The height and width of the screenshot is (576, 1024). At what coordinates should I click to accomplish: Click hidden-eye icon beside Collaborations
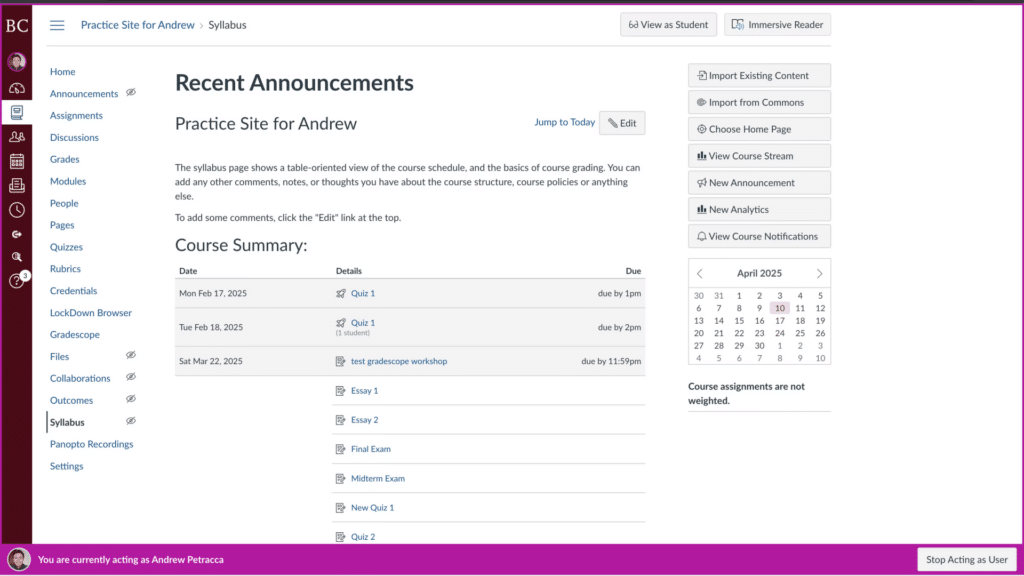click(x=131, y=377)
